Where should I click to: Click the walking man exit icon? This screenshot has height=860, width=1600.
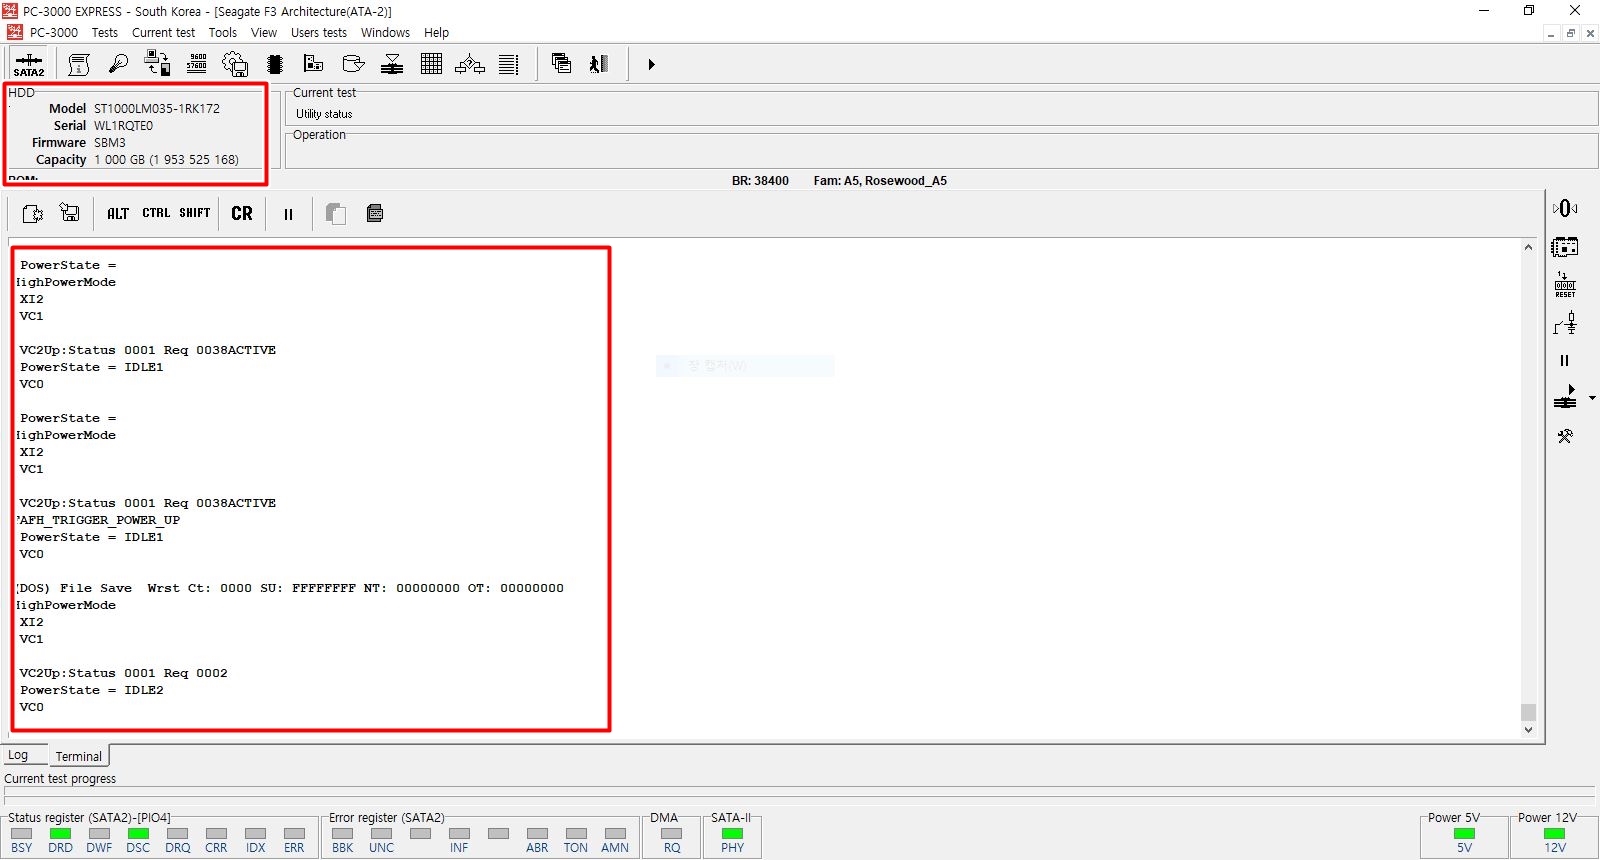599,64
